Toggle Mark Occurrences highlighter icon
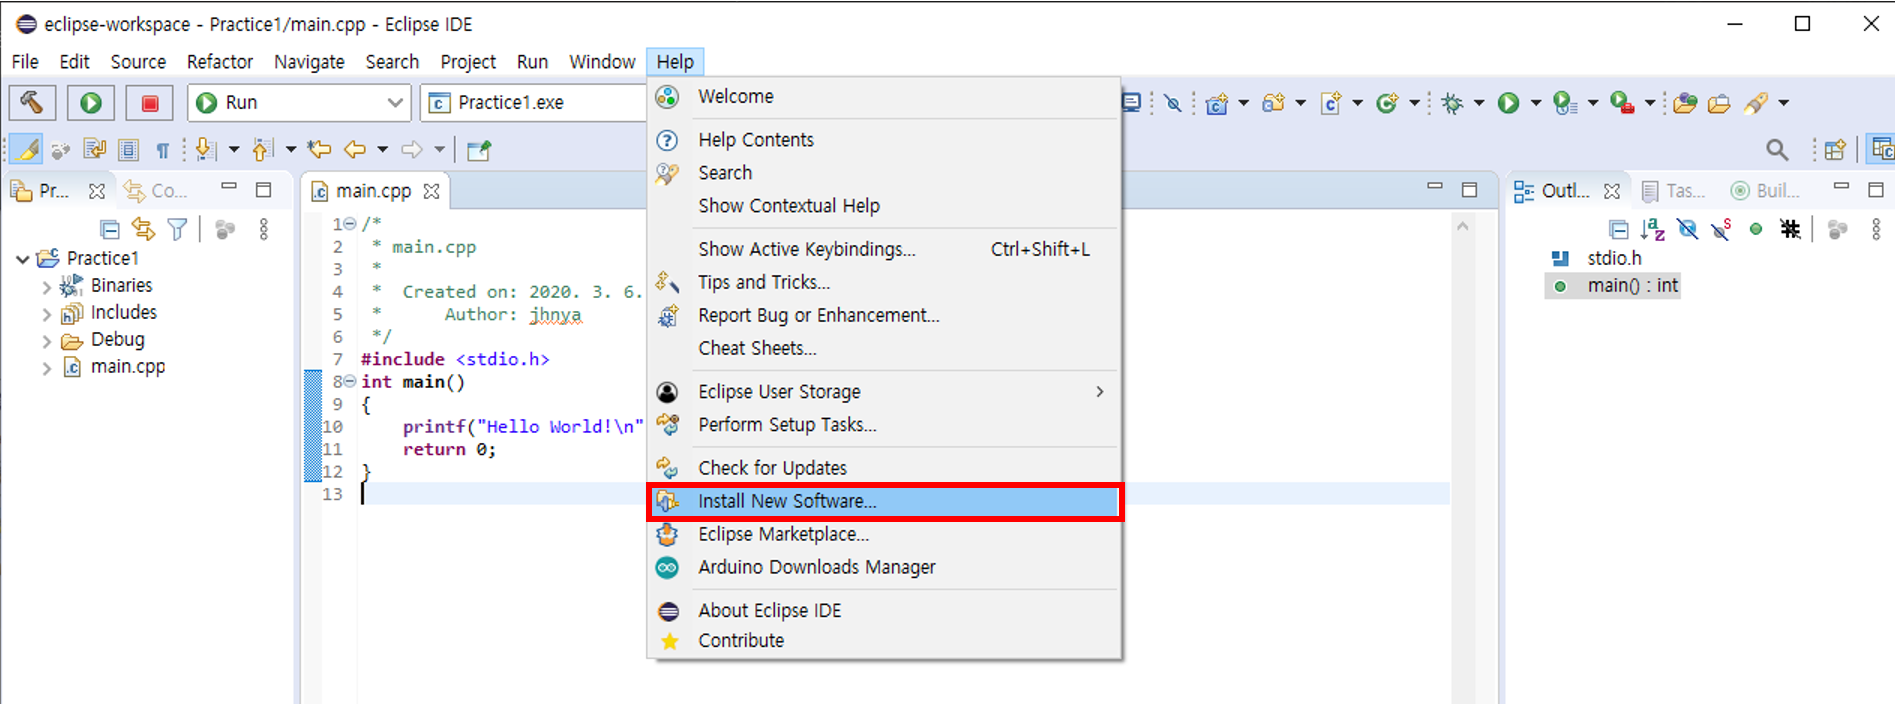This screenshot has width=1895, height=704. click(27, 150)
